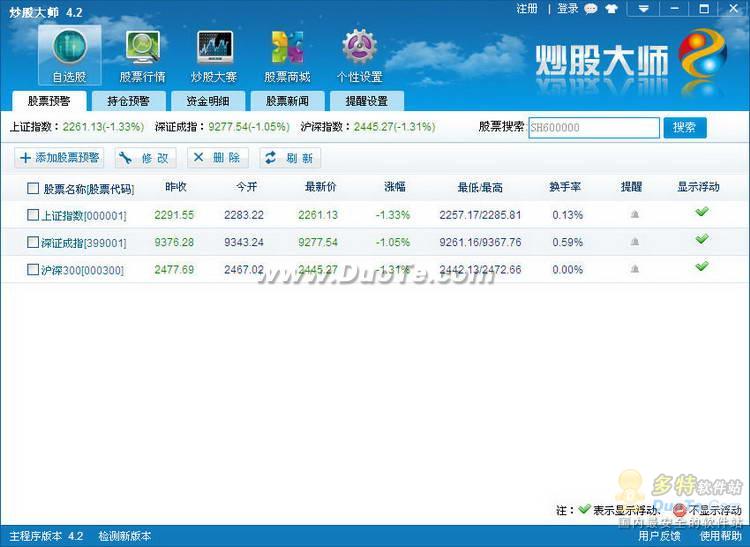This screenshot has height=547, width=750.
Task: Open 用户反馈 in the status bar
Action: 659,536
